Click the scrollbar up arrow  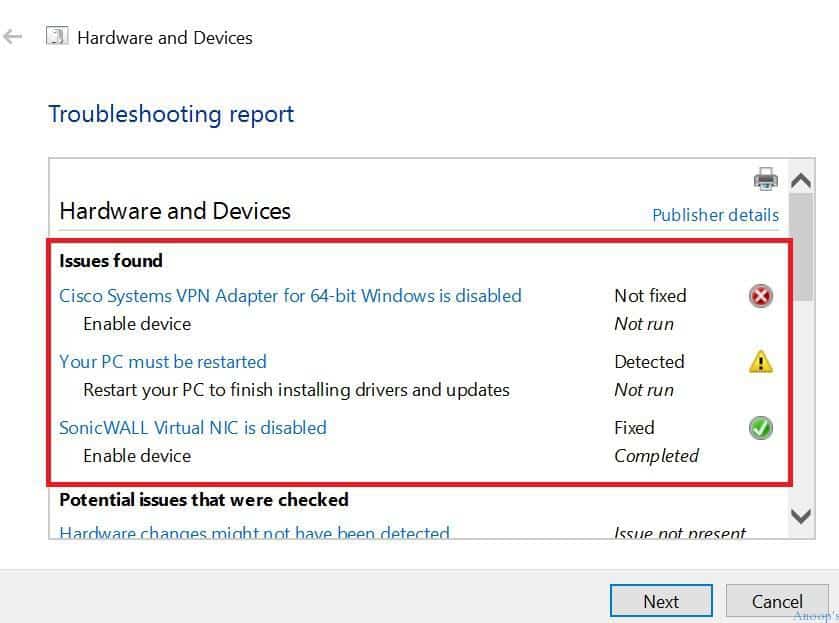(x=801, y=181)
